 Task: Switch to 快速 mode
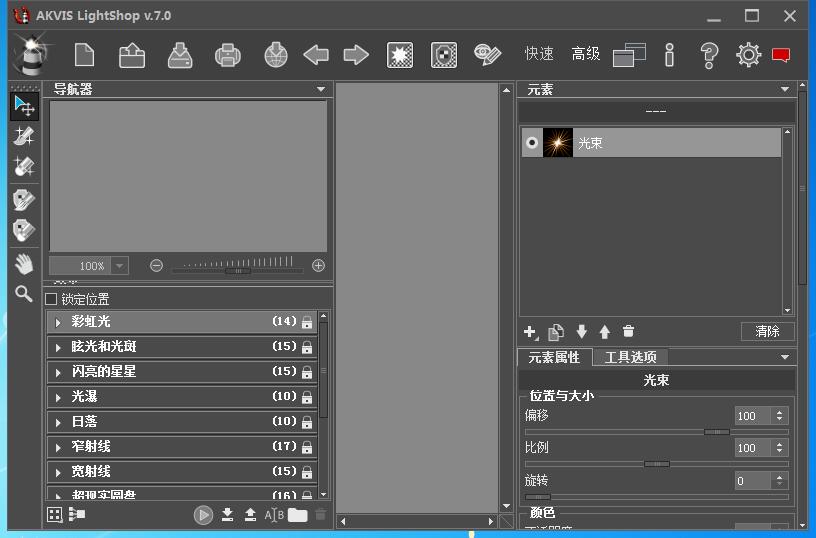coord(539,54)
